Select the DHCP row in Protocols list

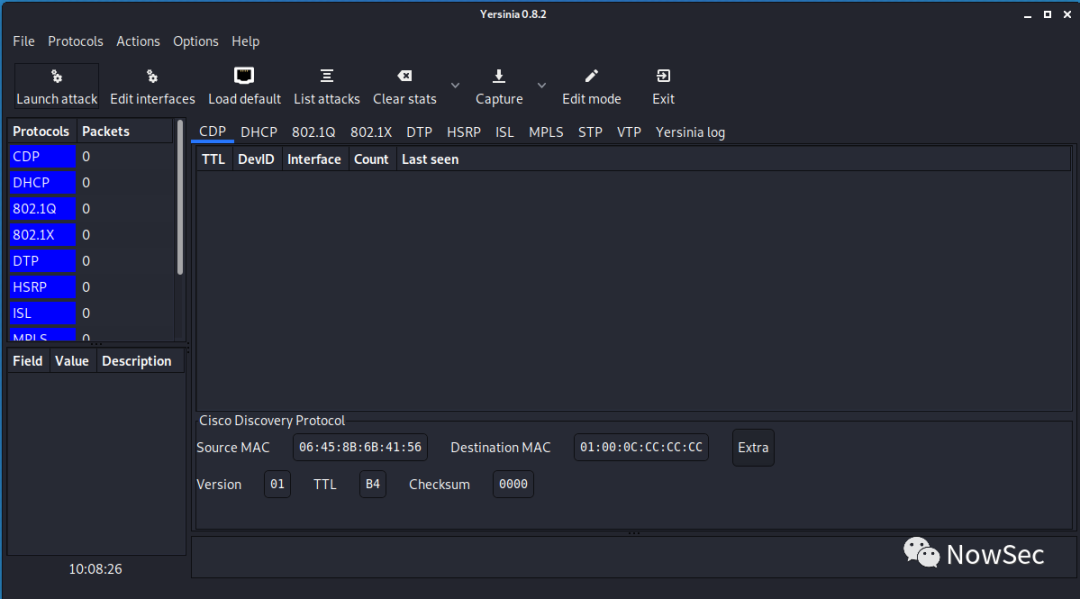[x=90, y=182]
